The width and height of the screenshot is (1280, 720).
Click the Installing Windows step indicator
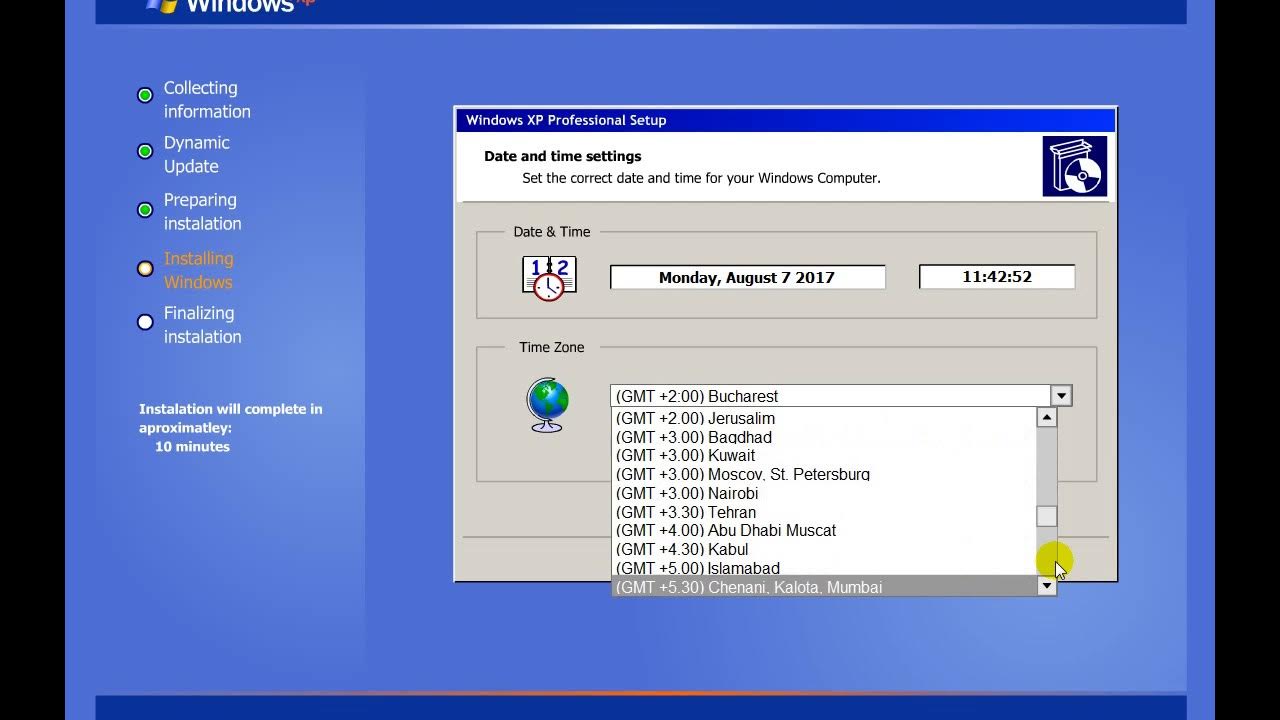tap(145, 268)
